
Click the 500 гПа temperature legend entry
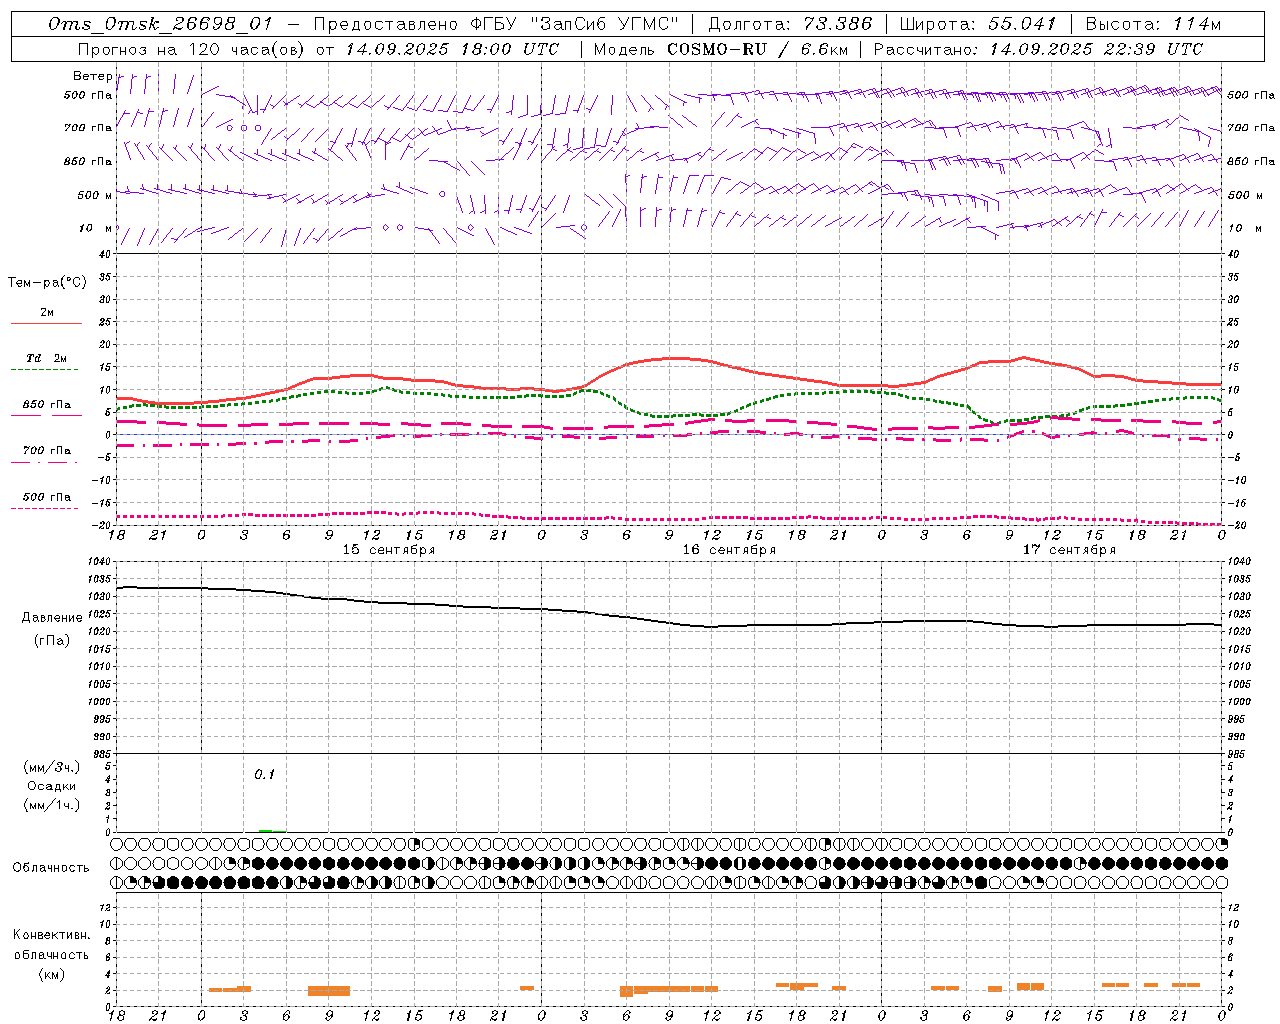pyautogui.click(x=47, y=497)
